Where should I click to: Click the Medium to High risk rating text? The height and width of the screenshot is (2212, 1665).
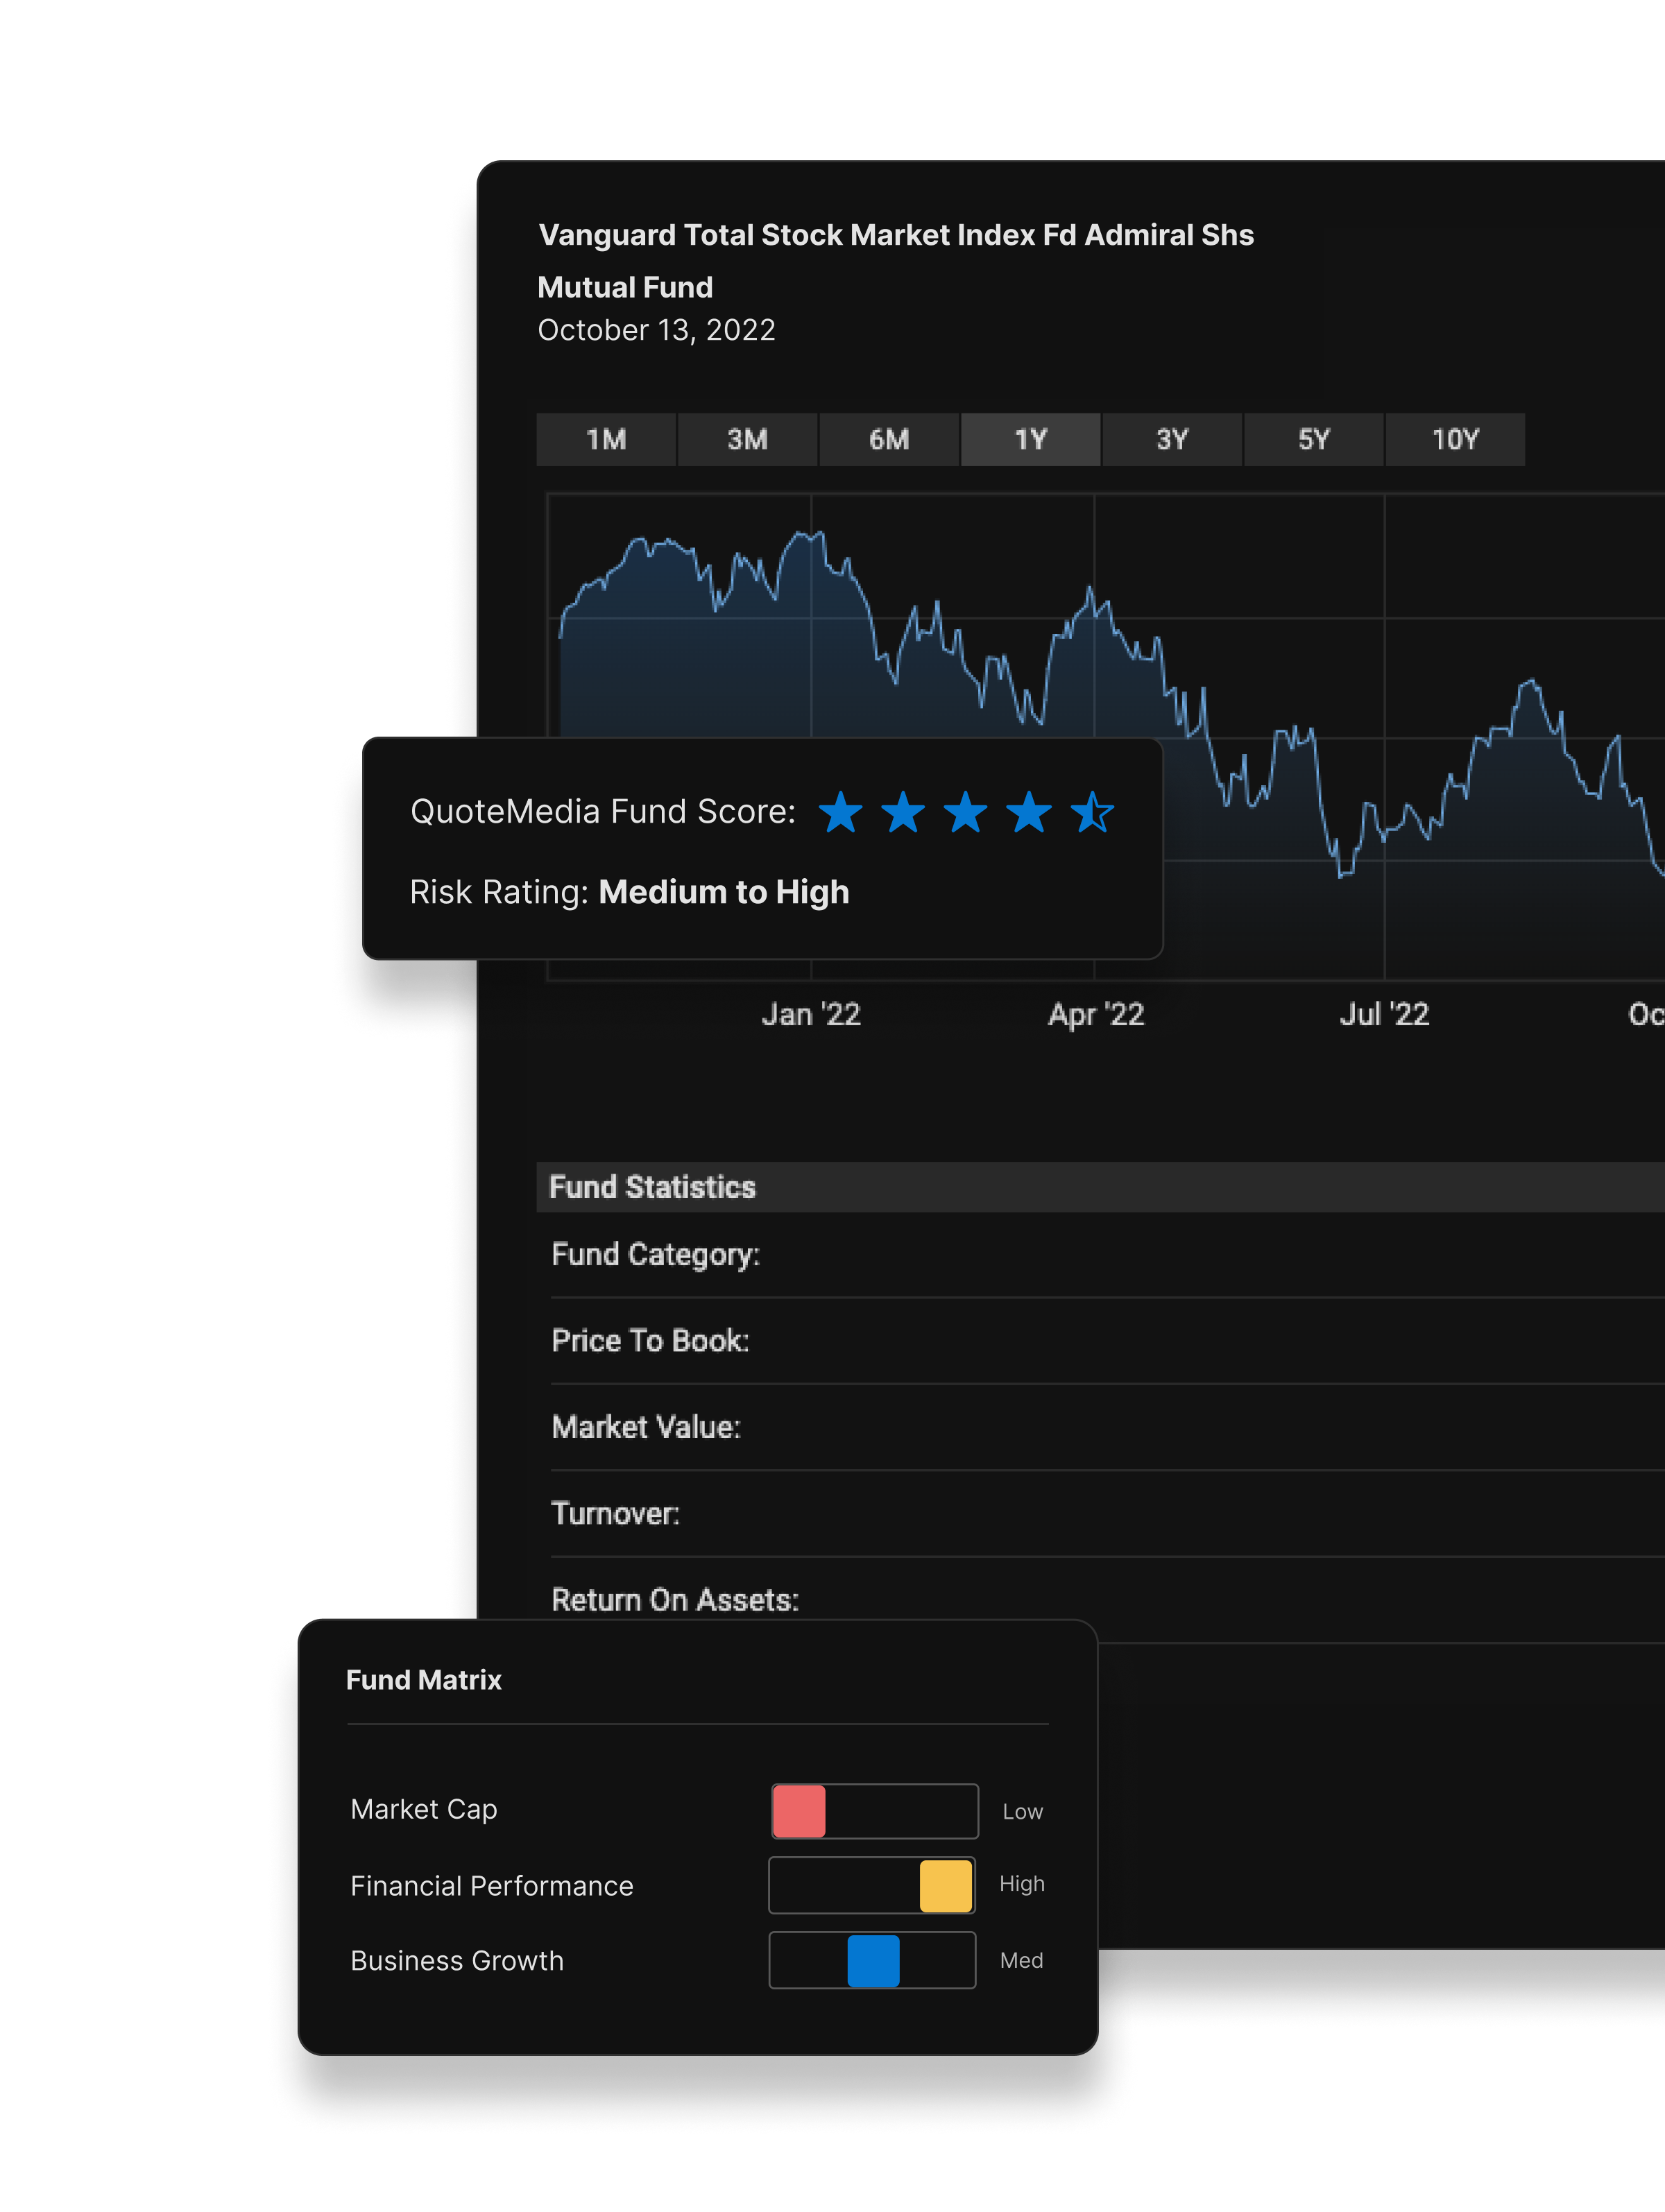(x=724, y=892)
